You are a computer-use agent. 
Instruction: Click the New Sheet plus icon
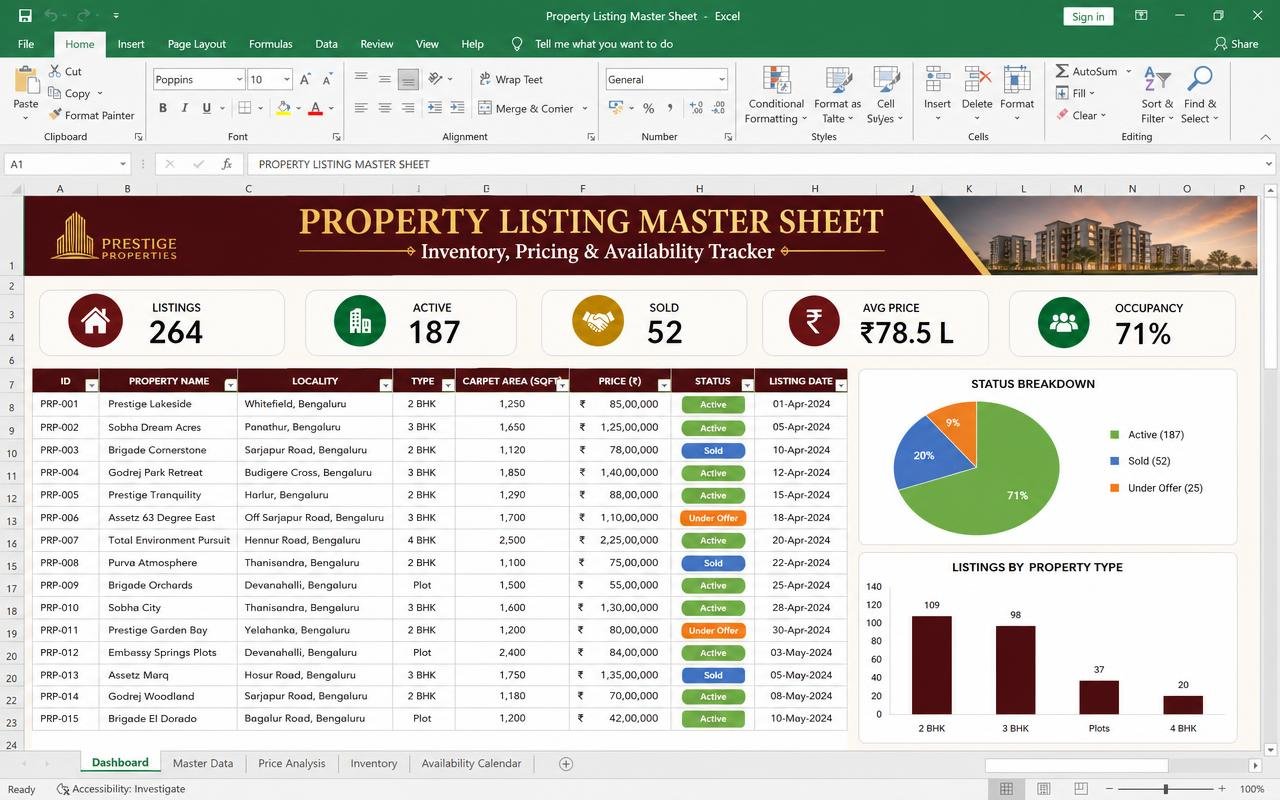coord(565,764)
